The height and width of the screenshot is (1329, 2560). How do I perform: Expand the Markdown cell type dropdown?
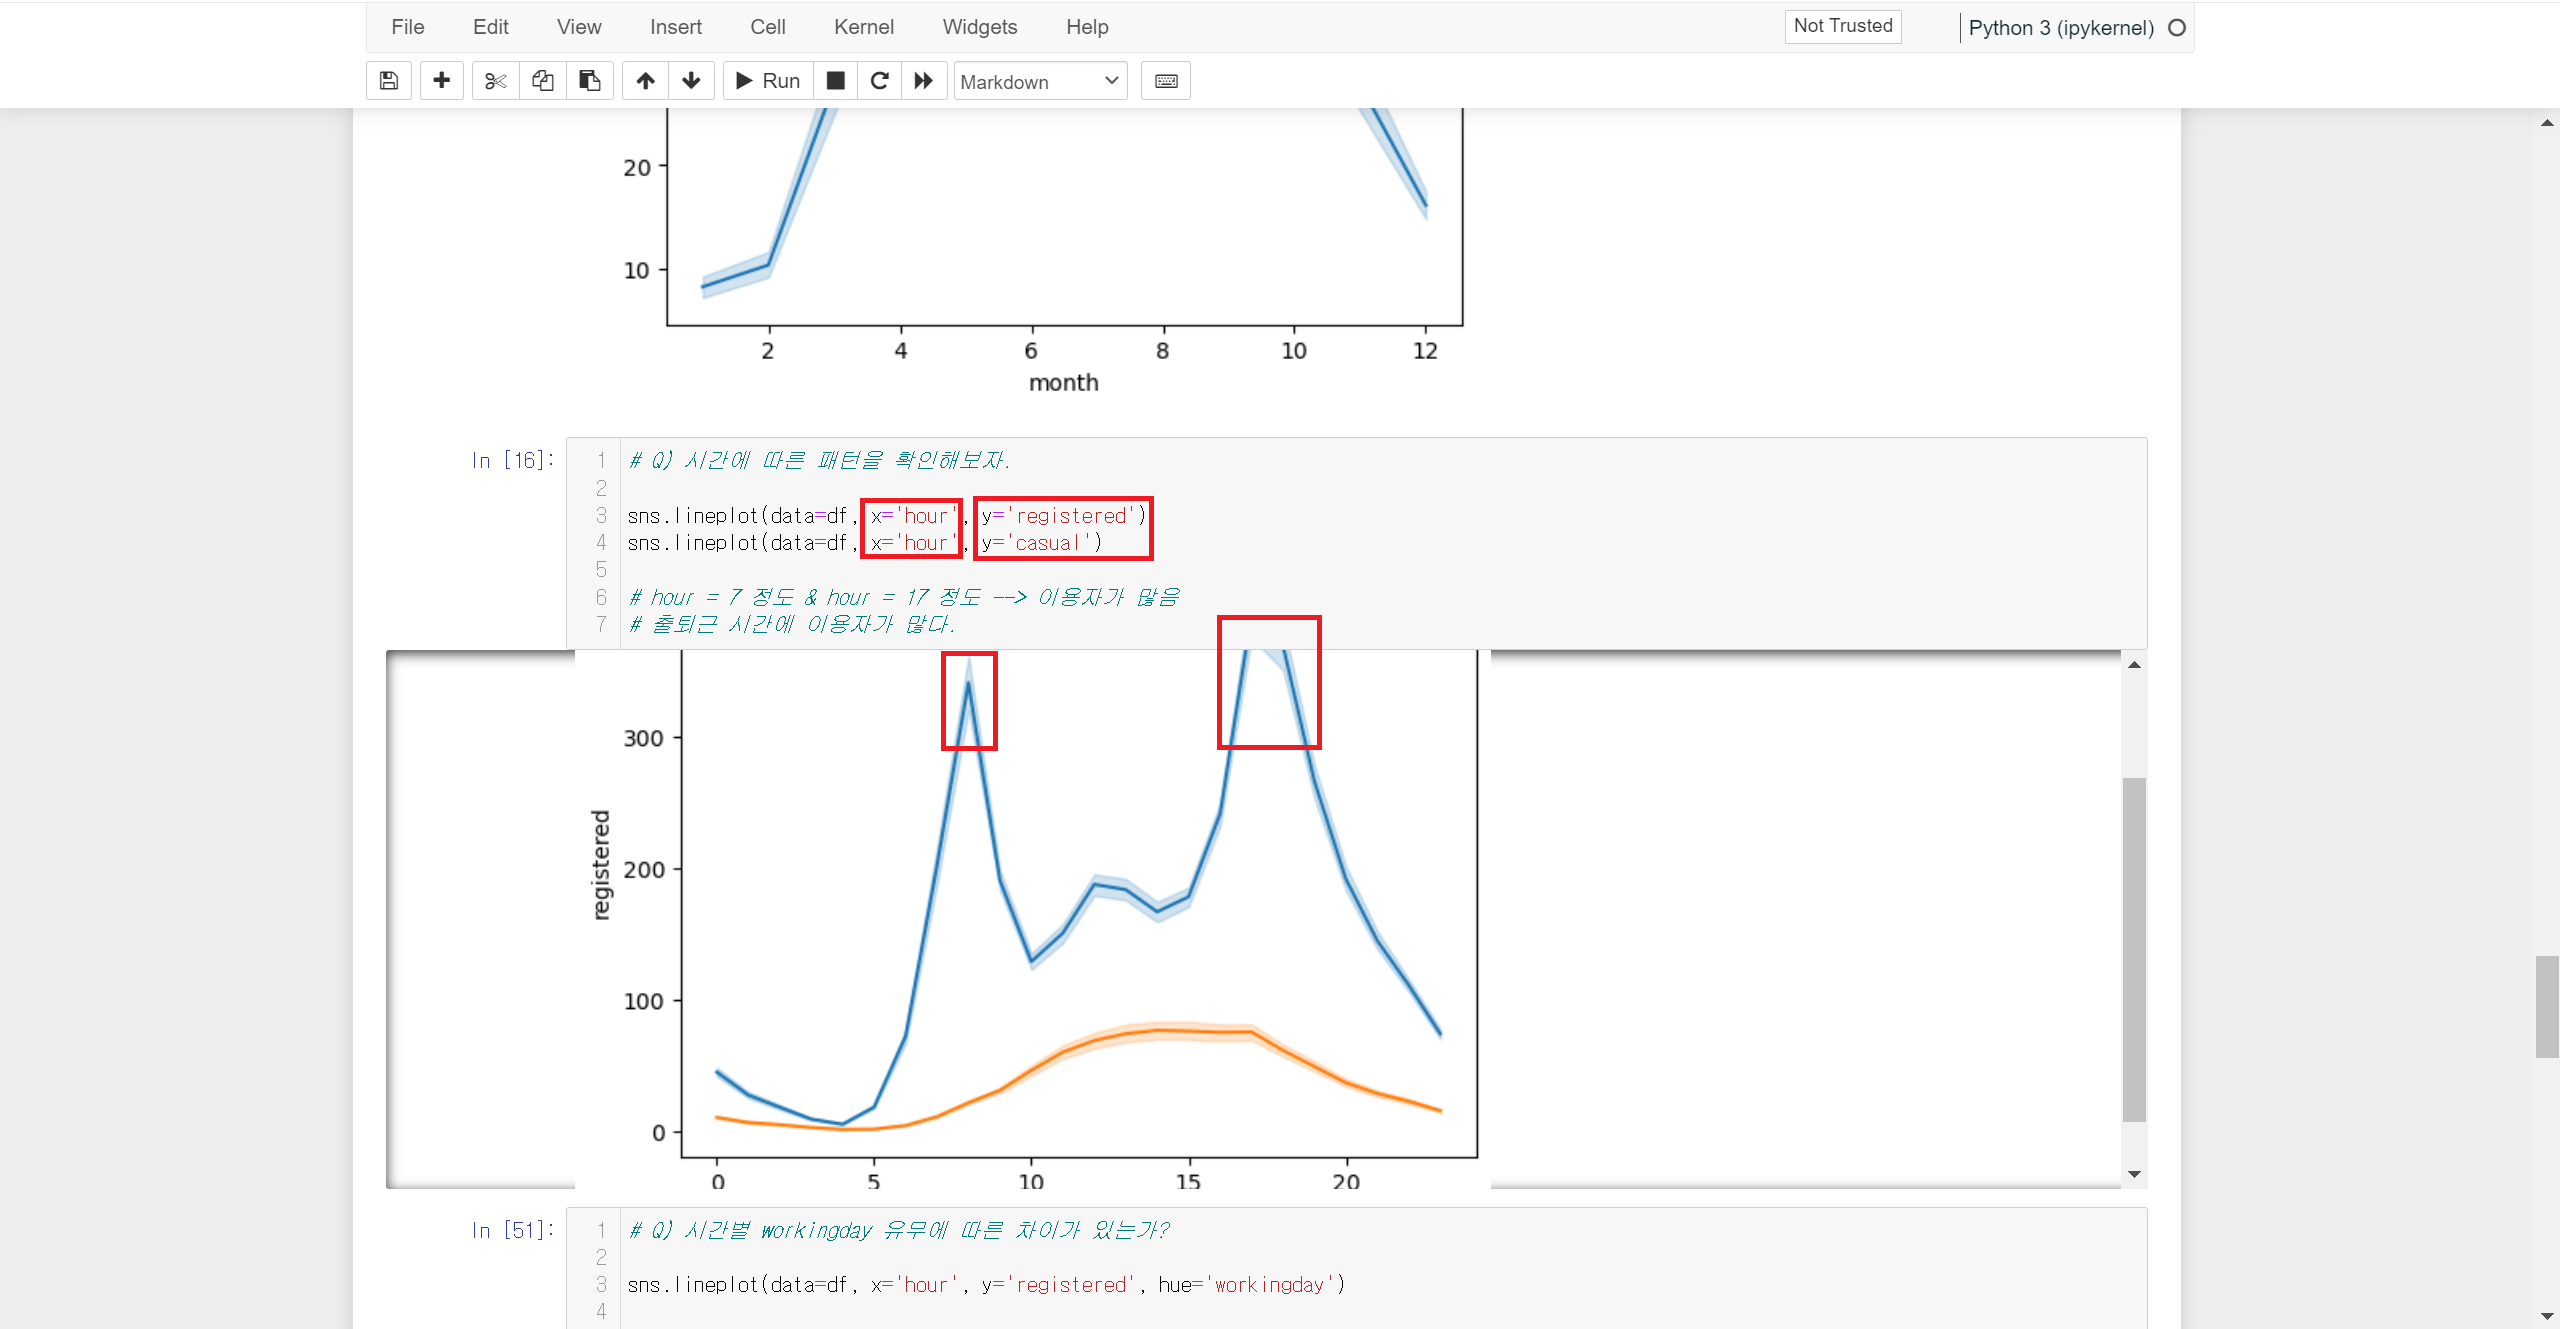(1040, 82)
